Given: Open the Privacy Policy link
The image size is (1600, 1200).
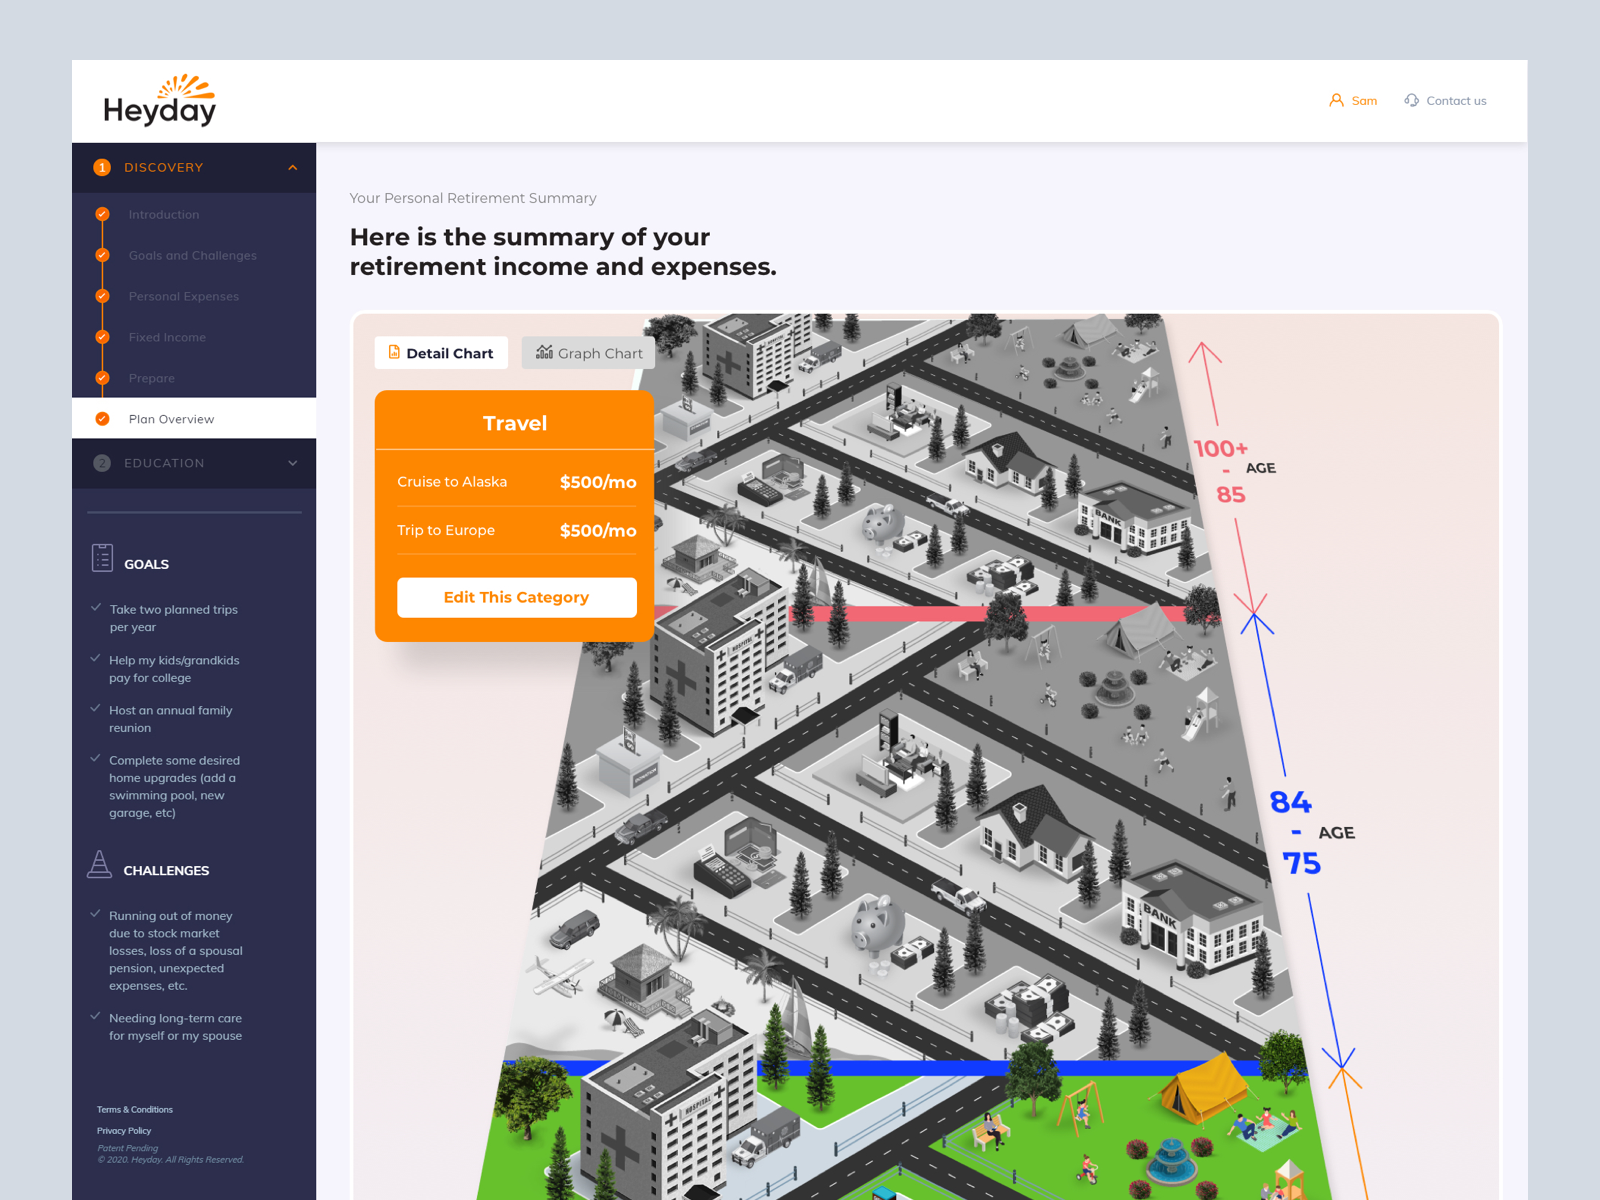Looking at the screenshot, I should [123, 1130].
